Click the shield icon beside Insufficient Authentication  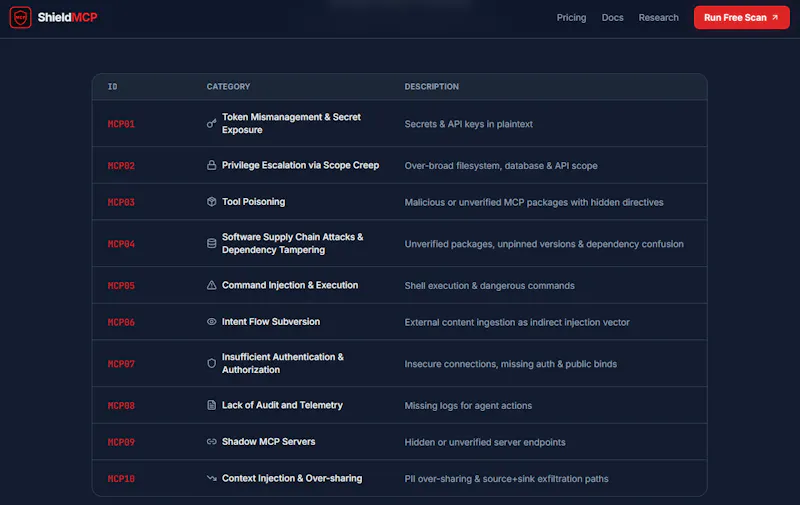pos(211,363)
